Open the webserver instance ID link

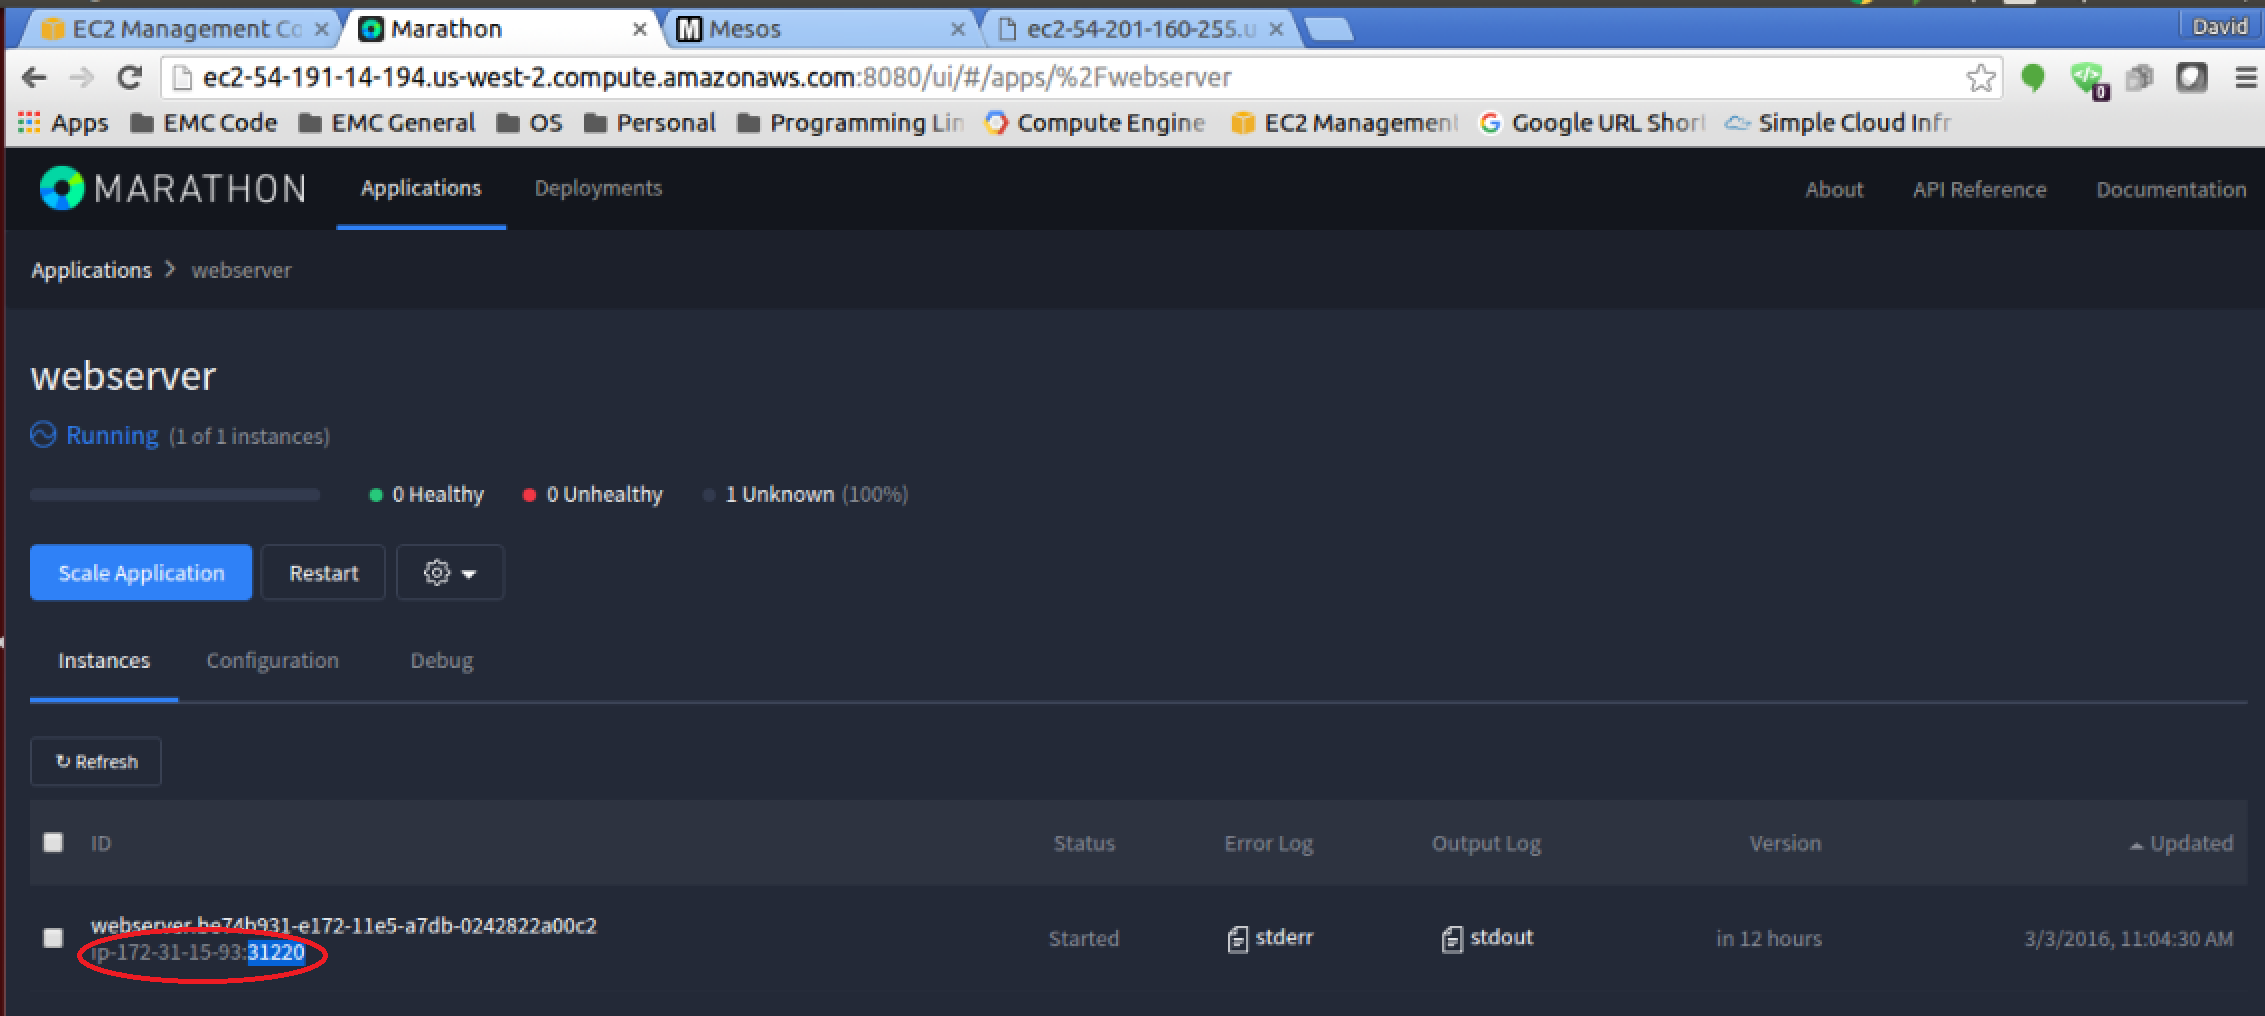(343, 925)
